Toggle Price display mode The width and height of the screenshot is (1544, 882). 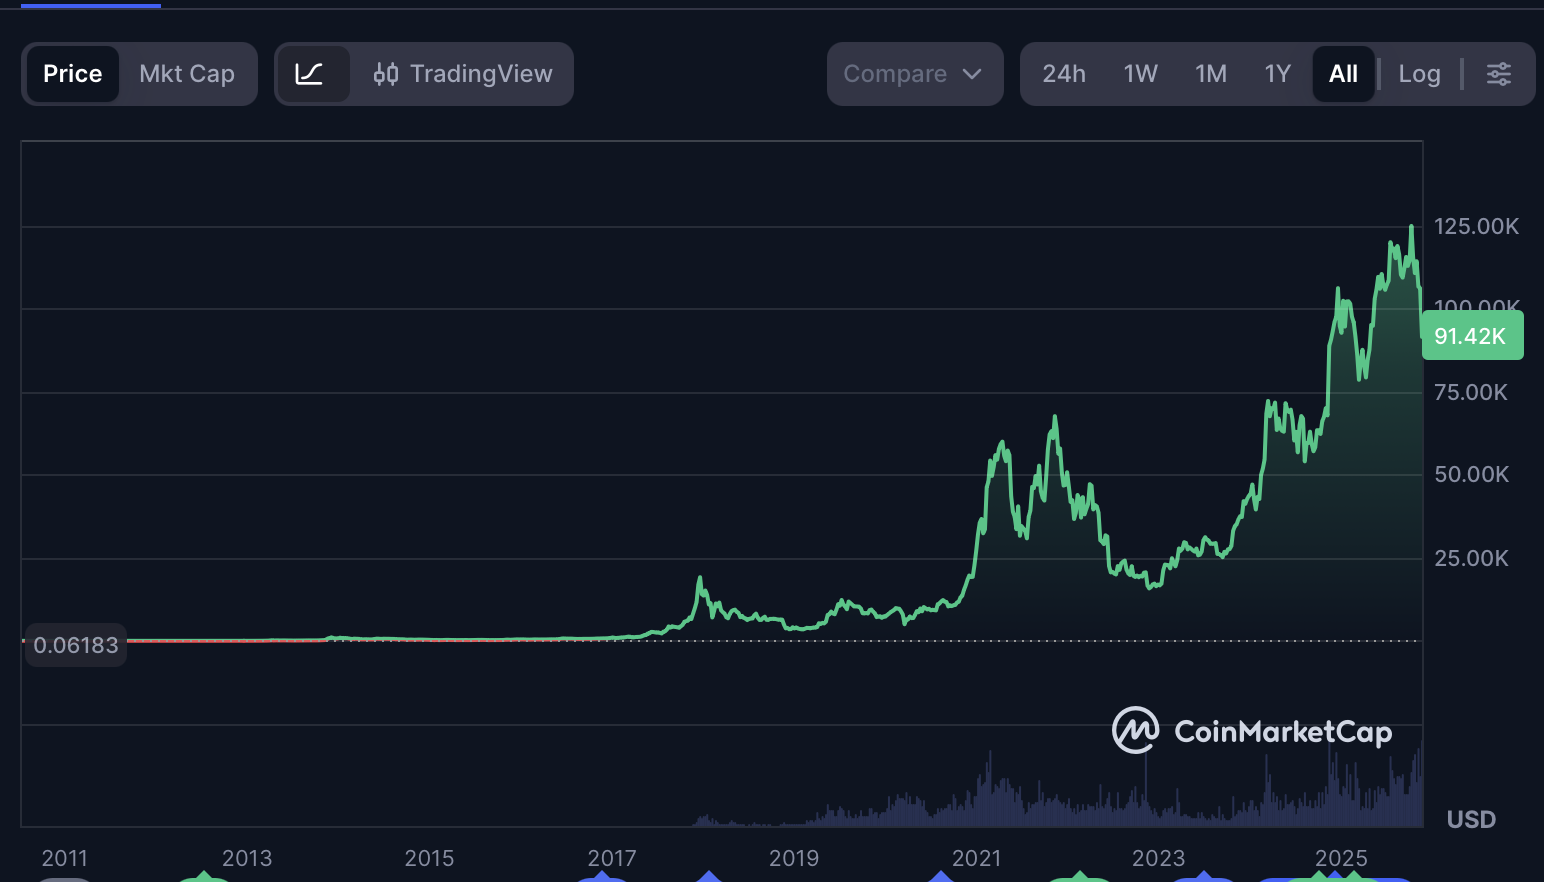(x=71, y=73)
